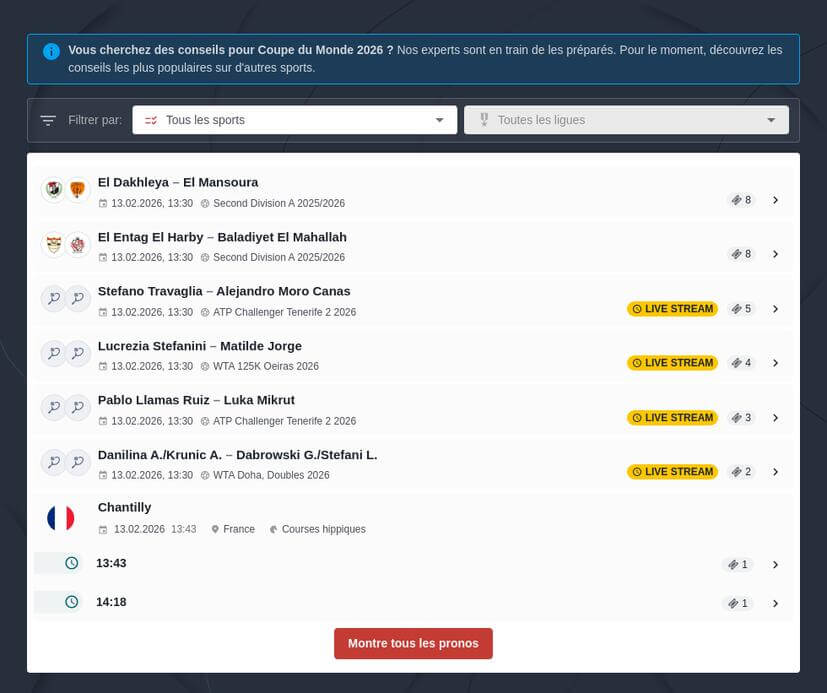Click the info icon in the blue banner
Viewport: 827px width, 693px height.
(x=51, y=51)
